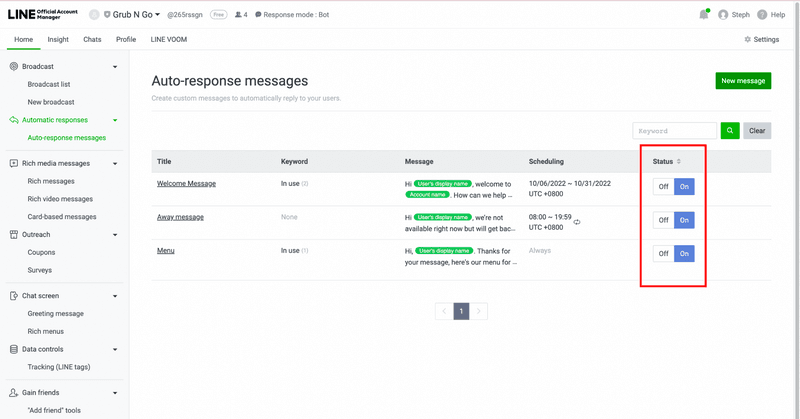The height and width of the screenshot is (419, 800).
Task: Click the Steph user avatar icon
Action: pos(723,15)
